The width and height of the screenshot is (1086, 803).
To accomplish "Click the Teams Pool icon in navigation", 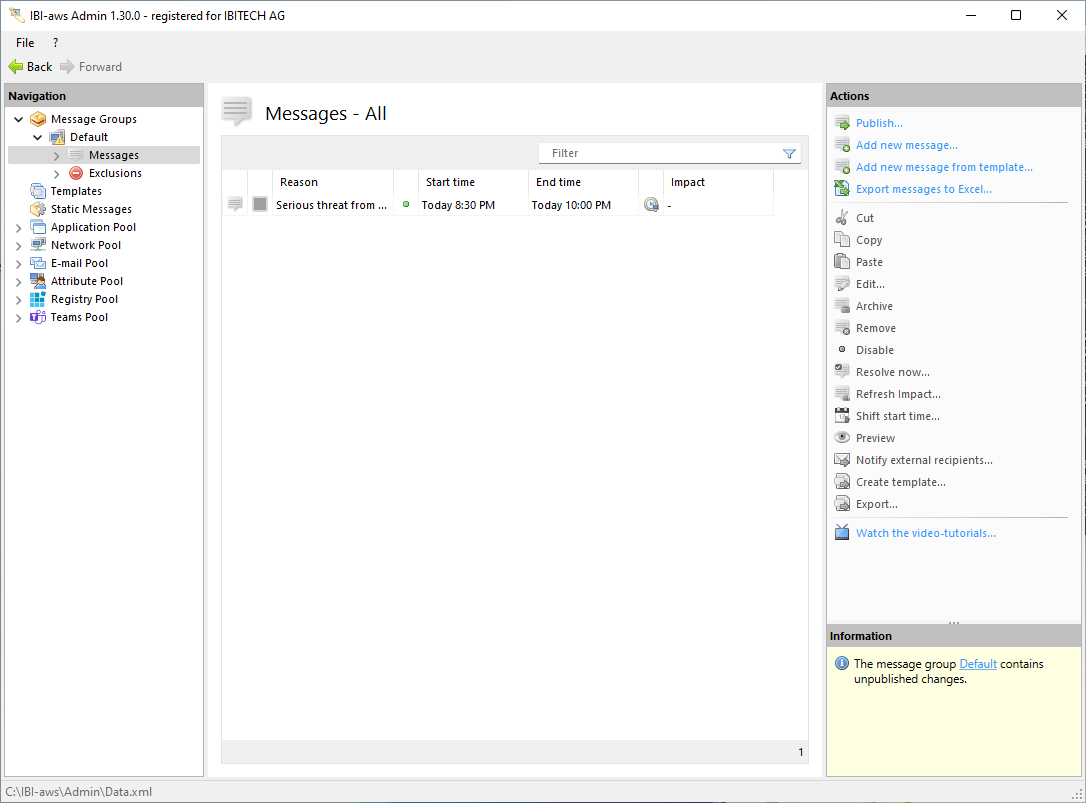I will pos(38,317).
